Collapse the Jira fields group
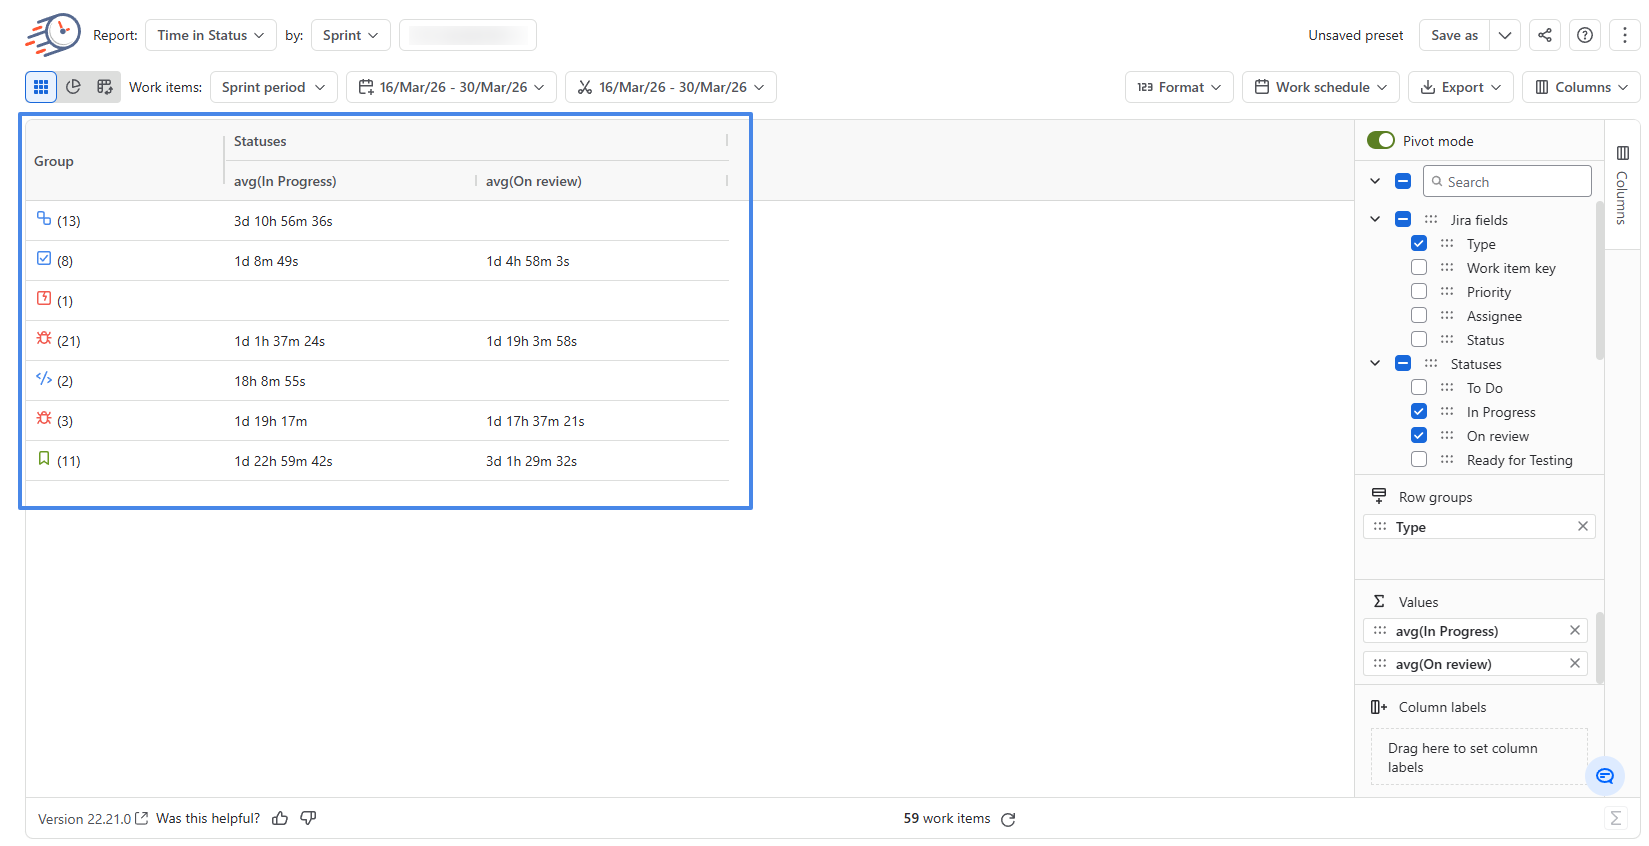 [x=1375, y=219]
